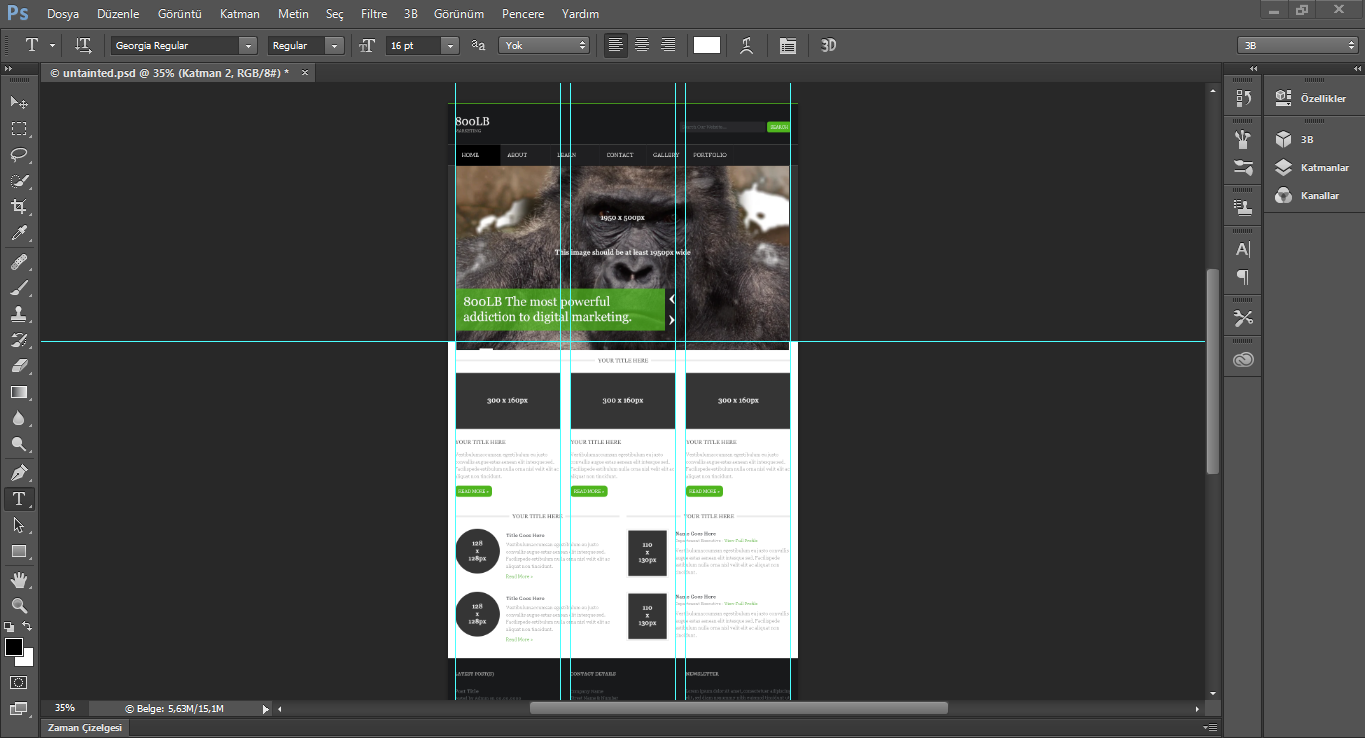Expand the status bar info arrow
1365x738 pixels.
pos(265,709)
